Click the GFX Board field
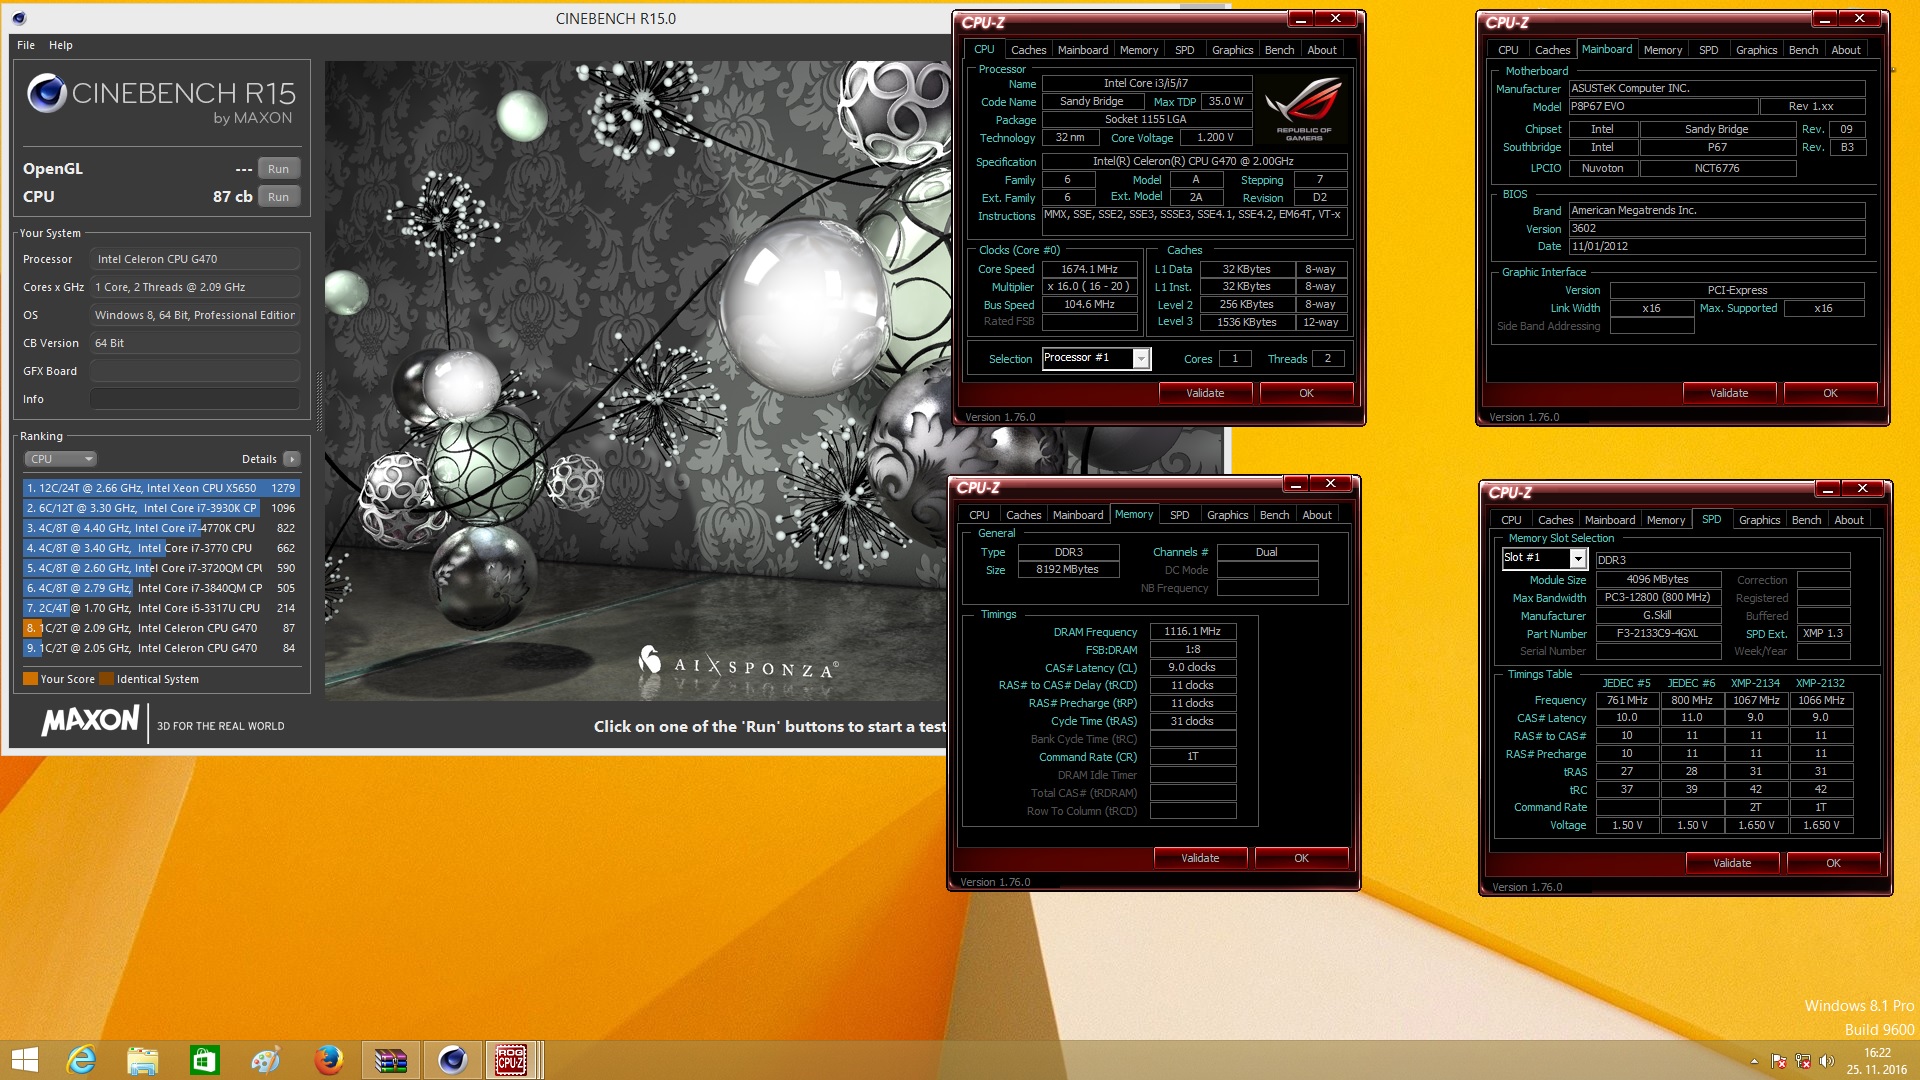The height and width of the screenshot is (1080, 1920). click(195, 371)
